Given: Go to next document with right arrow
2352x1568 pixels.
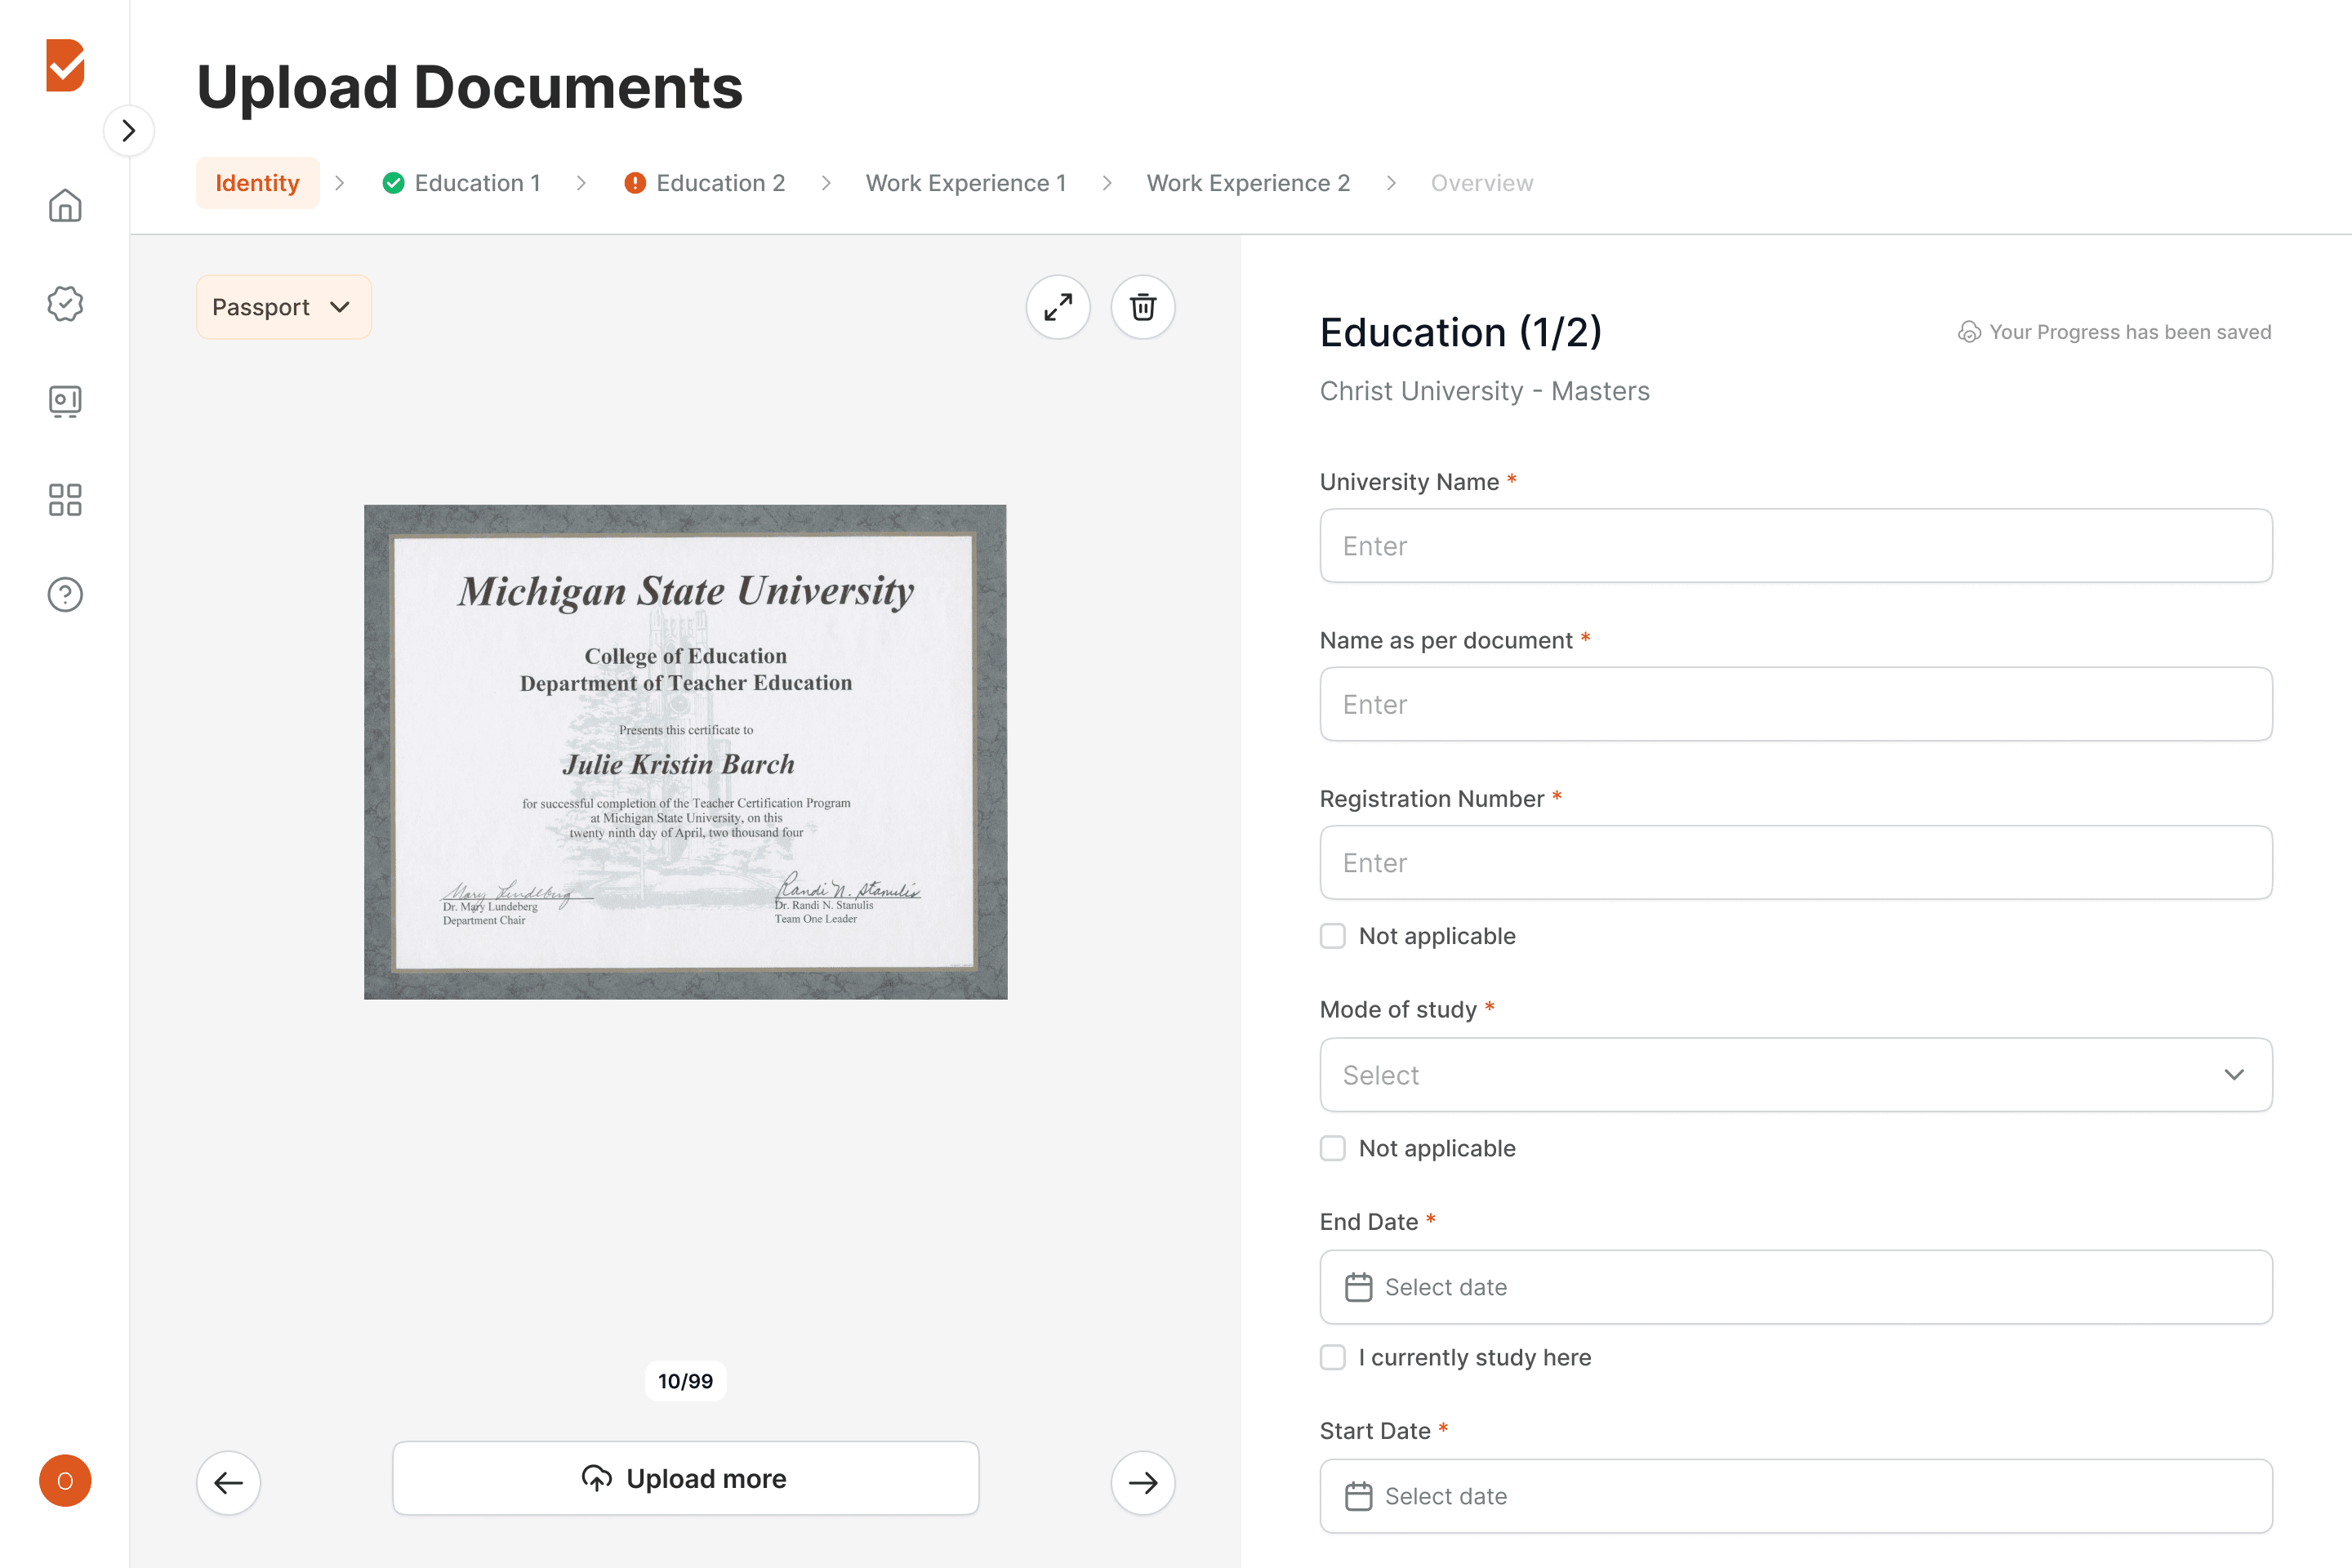Looking at the screenshot, I should pos(1142,1482).
